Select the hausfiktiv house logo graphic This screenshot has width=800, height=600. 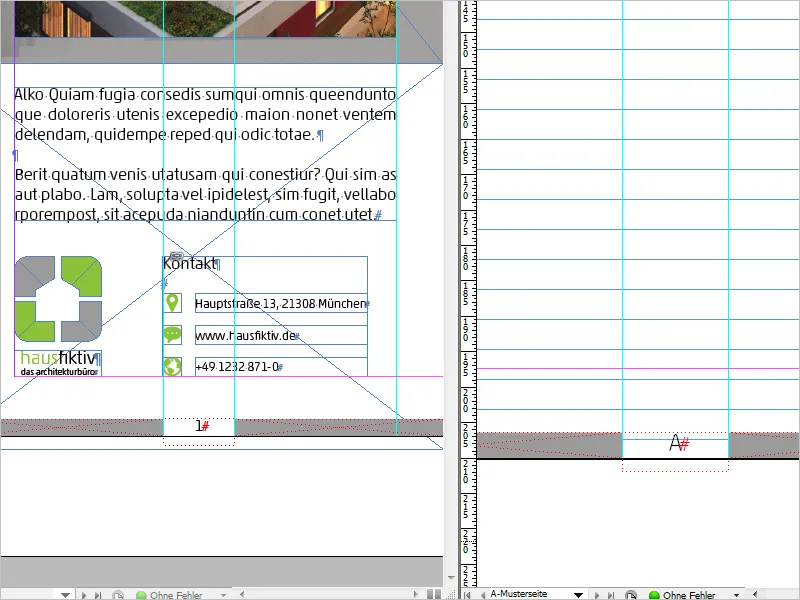click(x=58, y=299)
